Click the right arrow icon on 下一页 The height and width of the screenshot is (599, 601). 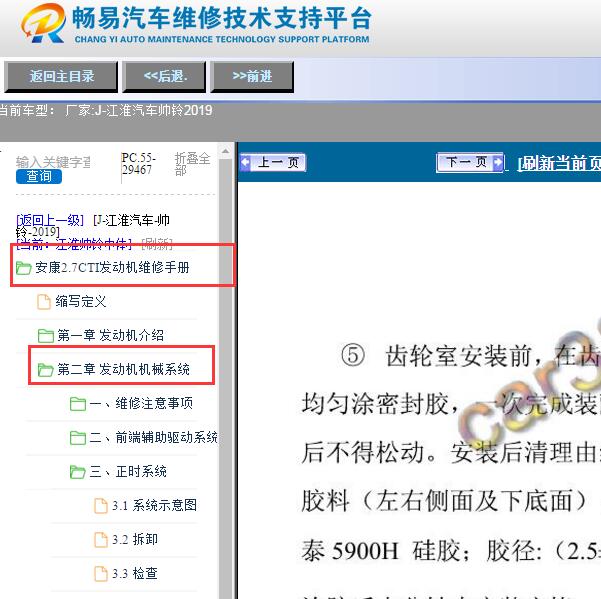tap(498, 162)
